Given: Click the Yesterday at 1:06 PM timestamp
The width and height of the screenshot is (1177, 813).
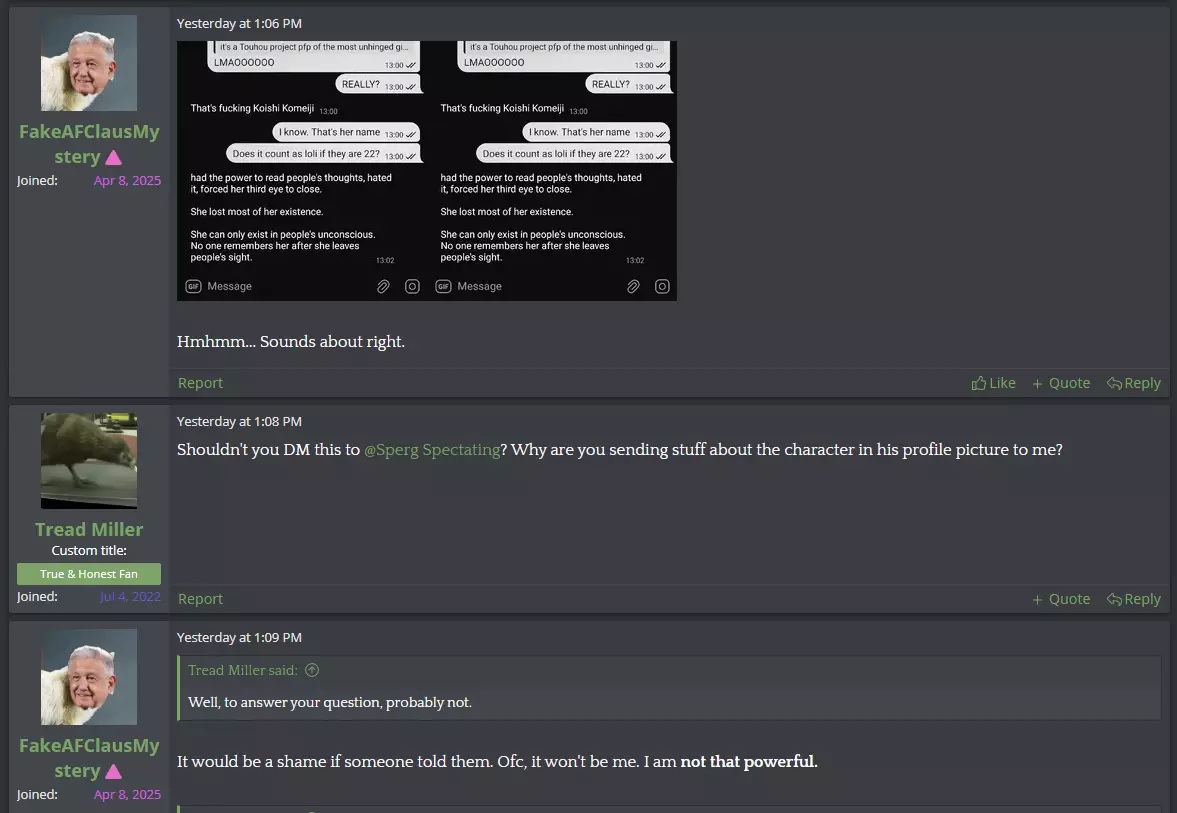Looking at the screenshot, I should pyautogui.click(x=239, y=23).
